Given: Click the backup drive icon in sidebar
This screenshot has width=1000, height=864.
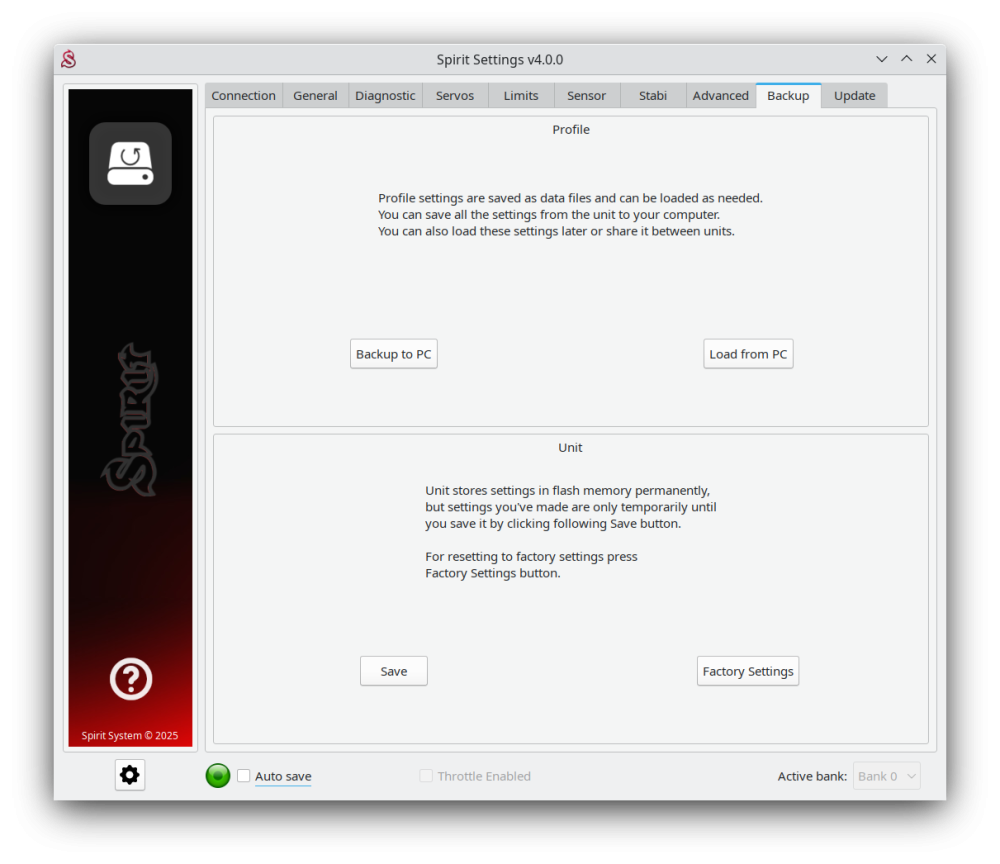Looking at the screenshot, I should click(x=130, y=163).
